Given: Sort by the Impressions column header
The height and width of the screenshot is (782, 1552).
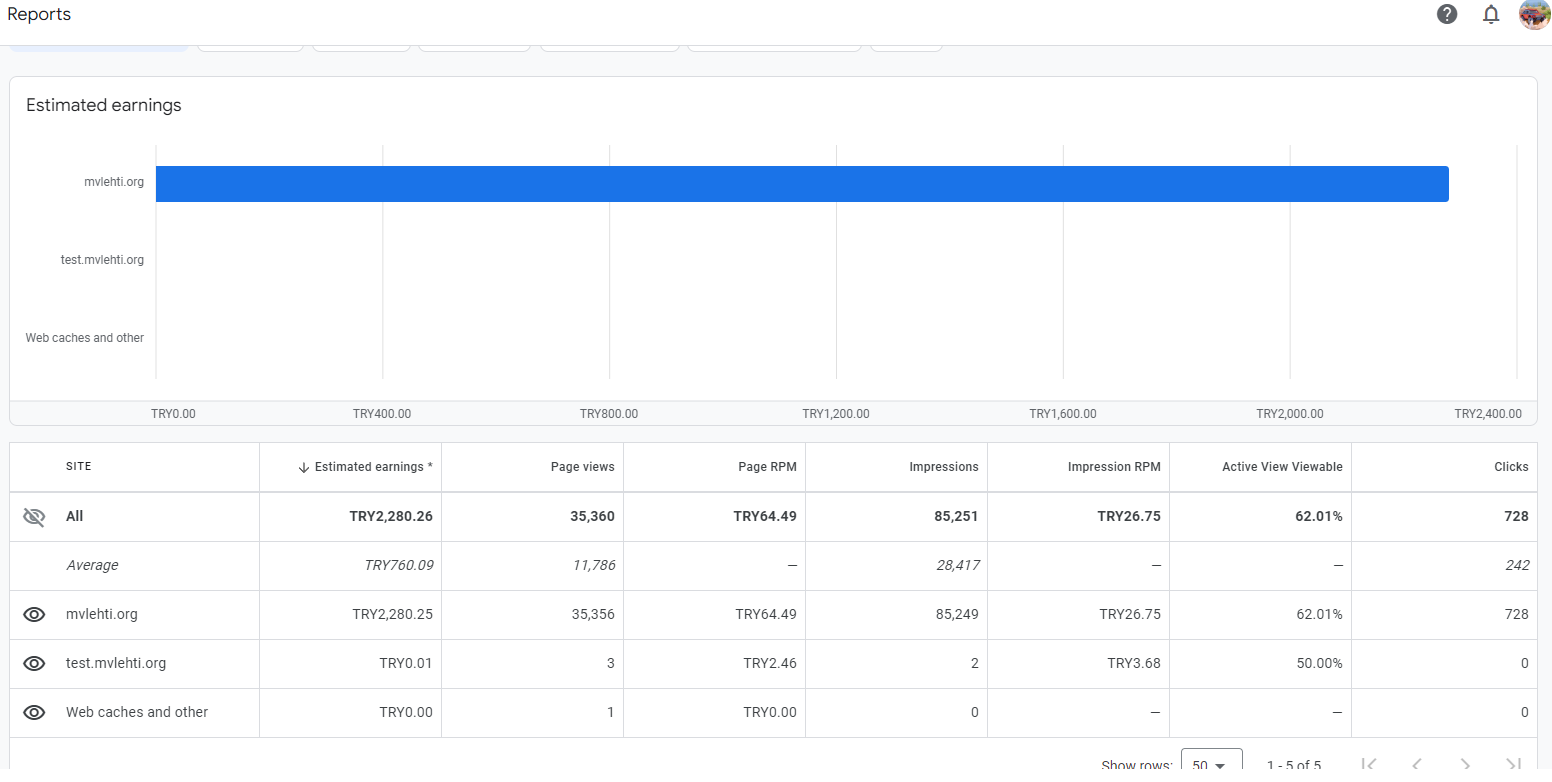Looking at the screenshot, I should (944, 467).
